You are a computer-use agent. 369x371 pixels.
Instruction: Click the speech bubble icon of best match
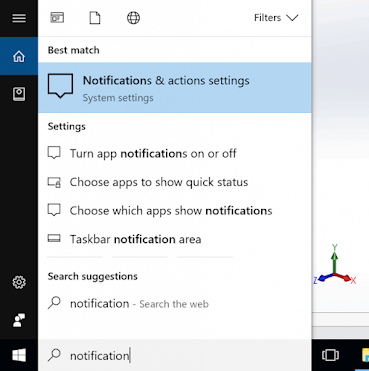pyautogui.click(x=60, y=86)
